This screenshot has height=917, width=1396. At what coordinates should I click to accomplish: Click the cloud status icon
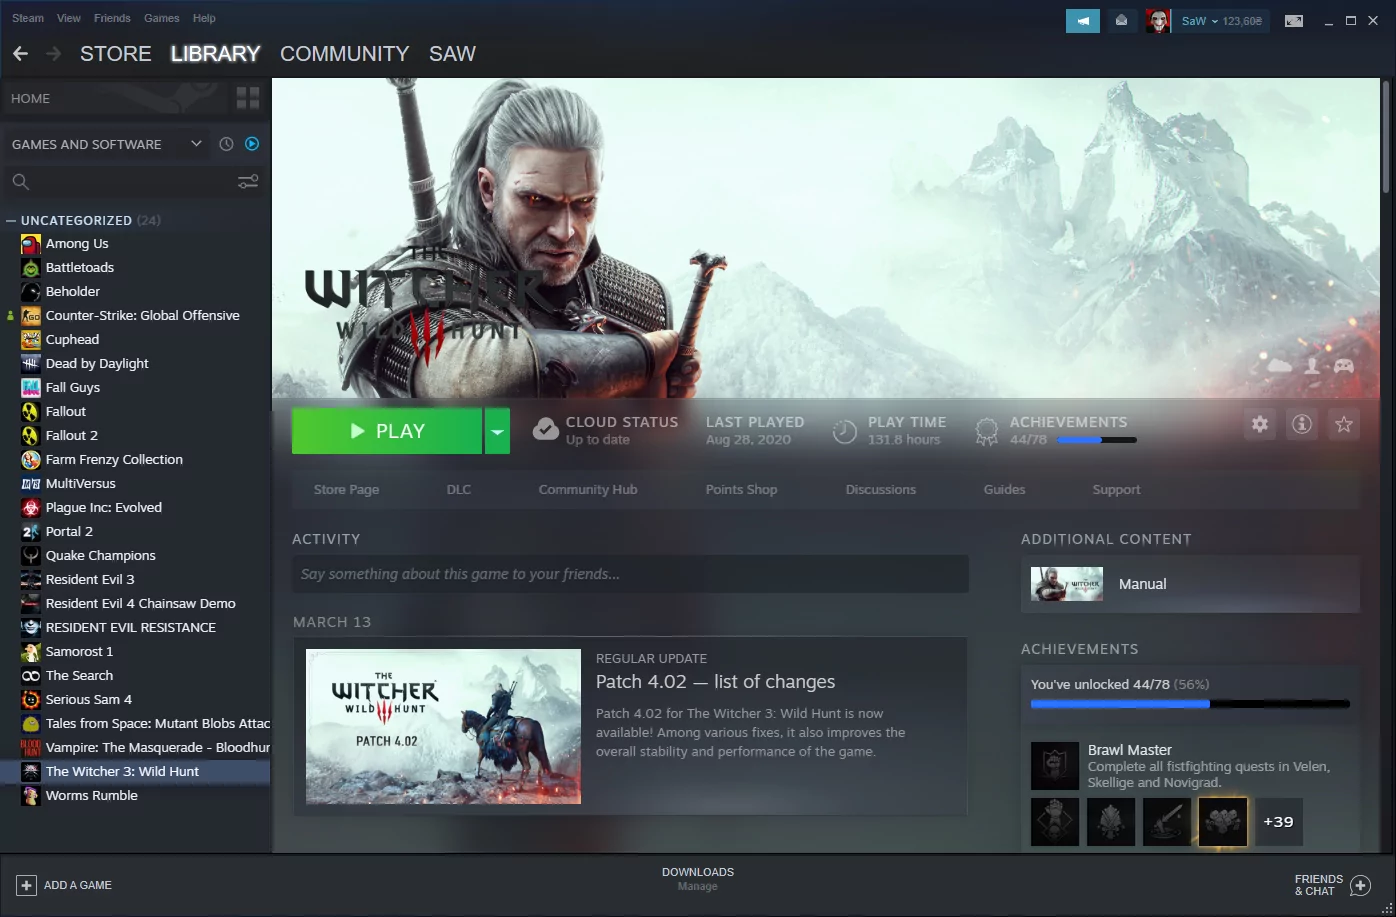tap(545, 430)
